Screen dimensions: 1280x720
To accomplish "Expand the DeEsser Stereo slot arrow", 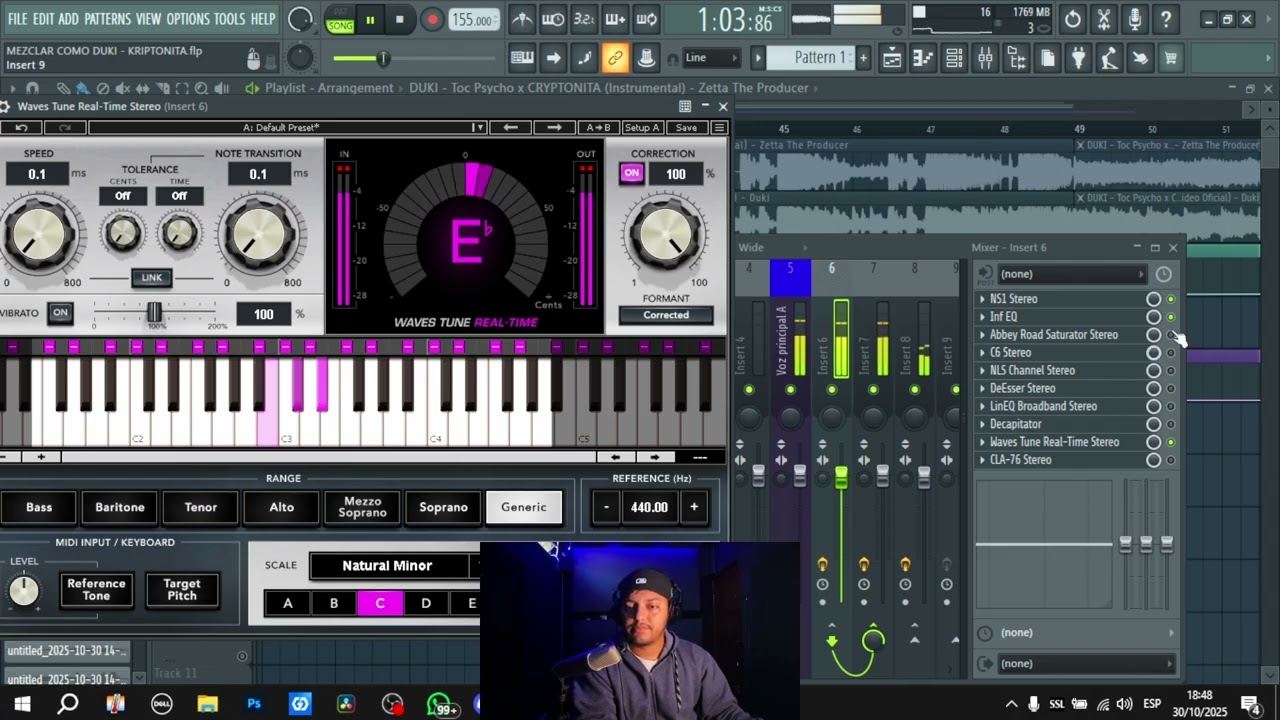I will [x=982, y=389].
